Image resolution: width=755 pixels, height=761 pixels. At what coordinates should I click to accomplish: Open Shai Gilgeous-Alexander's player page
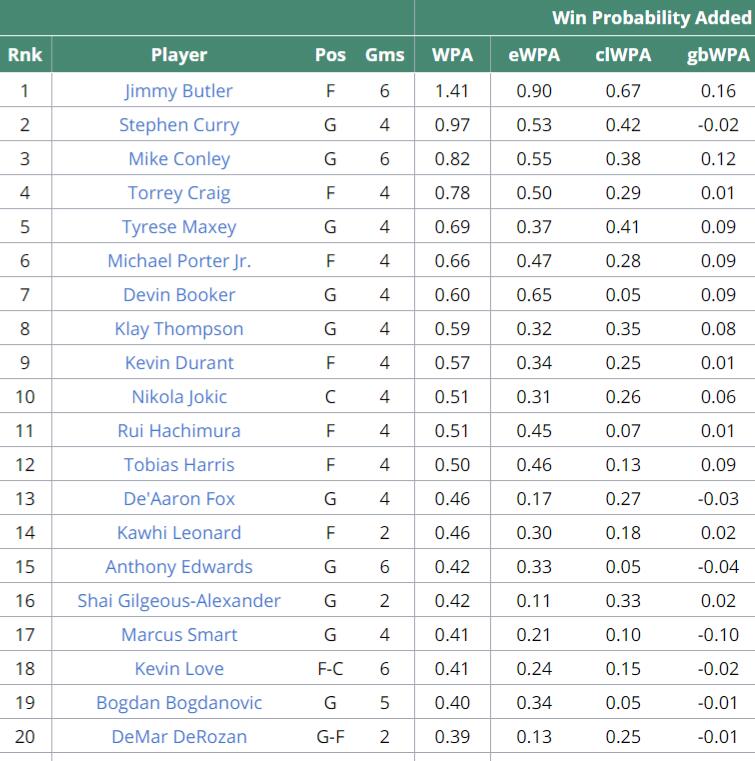tap(179, 601)
